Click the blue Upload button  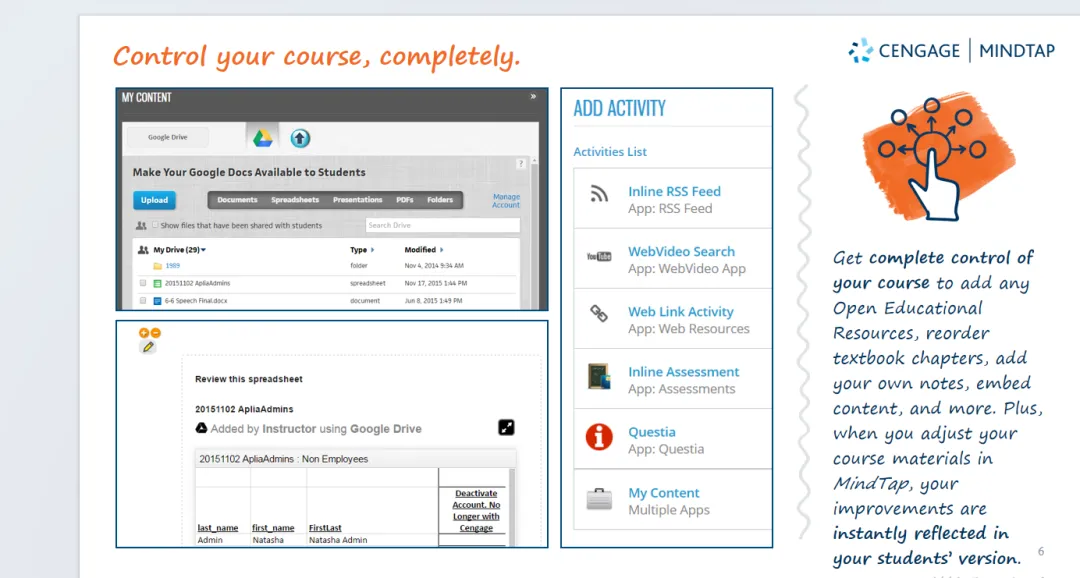154,200
